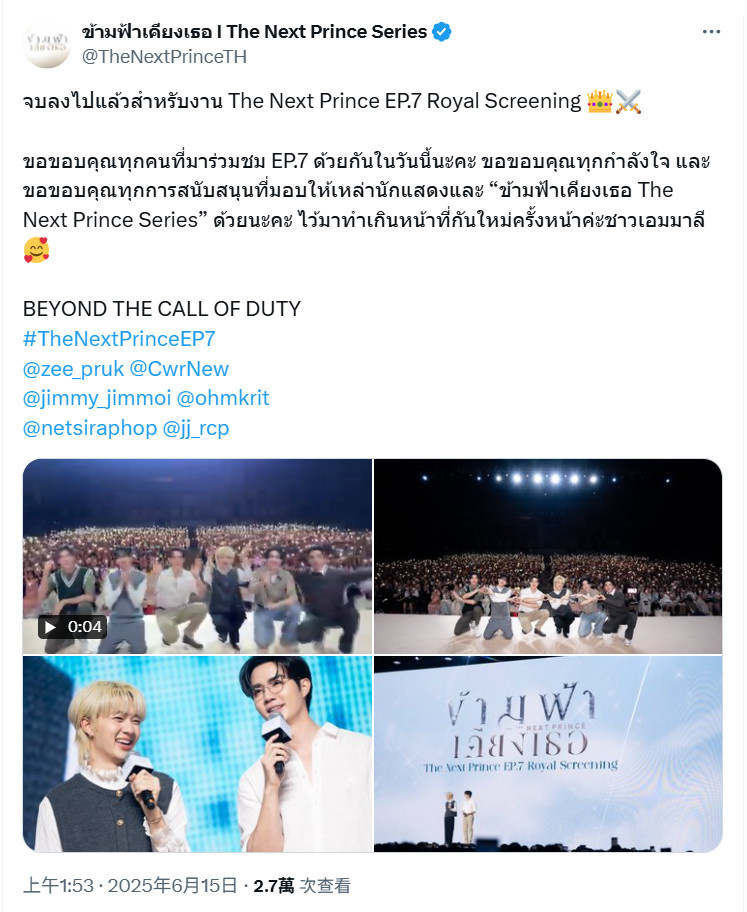Go to @jimmy_jimmoi profile
Viewport: 747px width, 912px height.
(97, 398)
